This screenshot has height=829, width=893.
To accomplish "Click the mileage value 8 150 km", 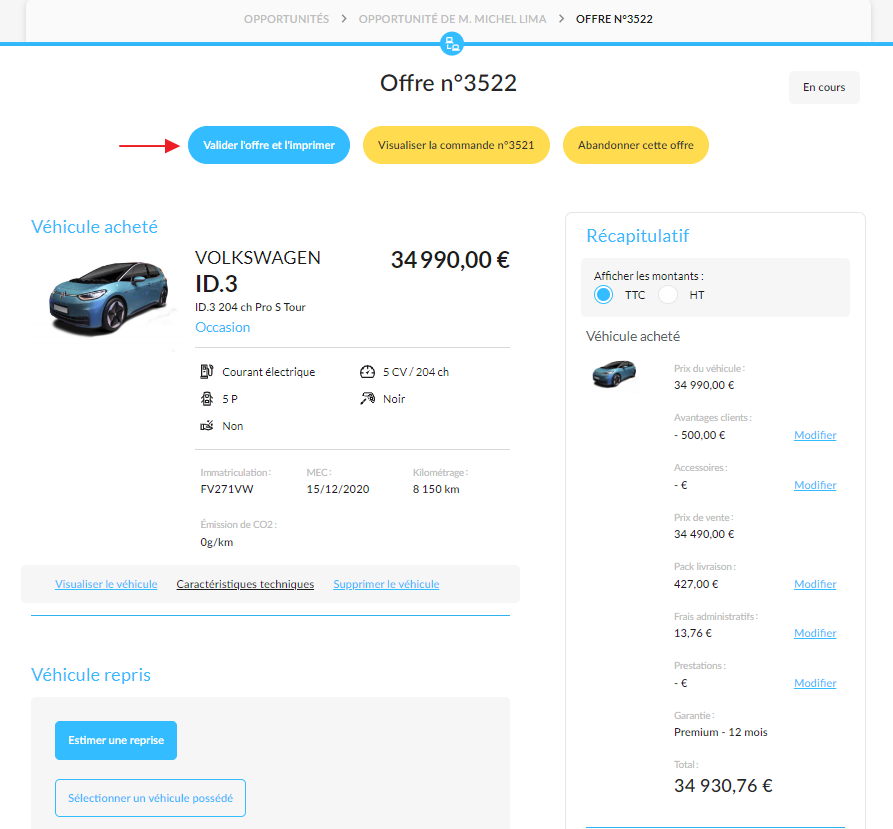I will pyautogui.click(x=436, y=489).
